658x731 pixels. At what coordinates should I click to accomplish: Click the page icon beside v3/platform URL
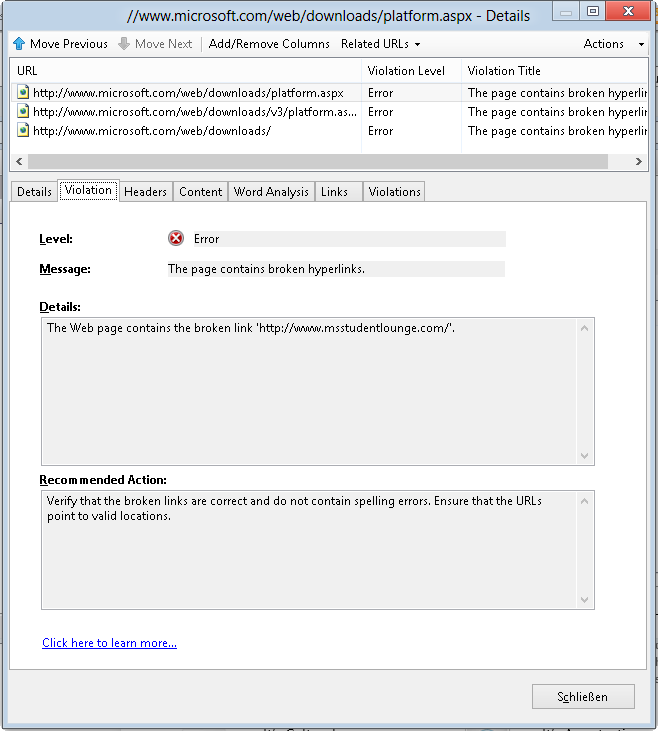pyautogui.click(x=23, y=111)
